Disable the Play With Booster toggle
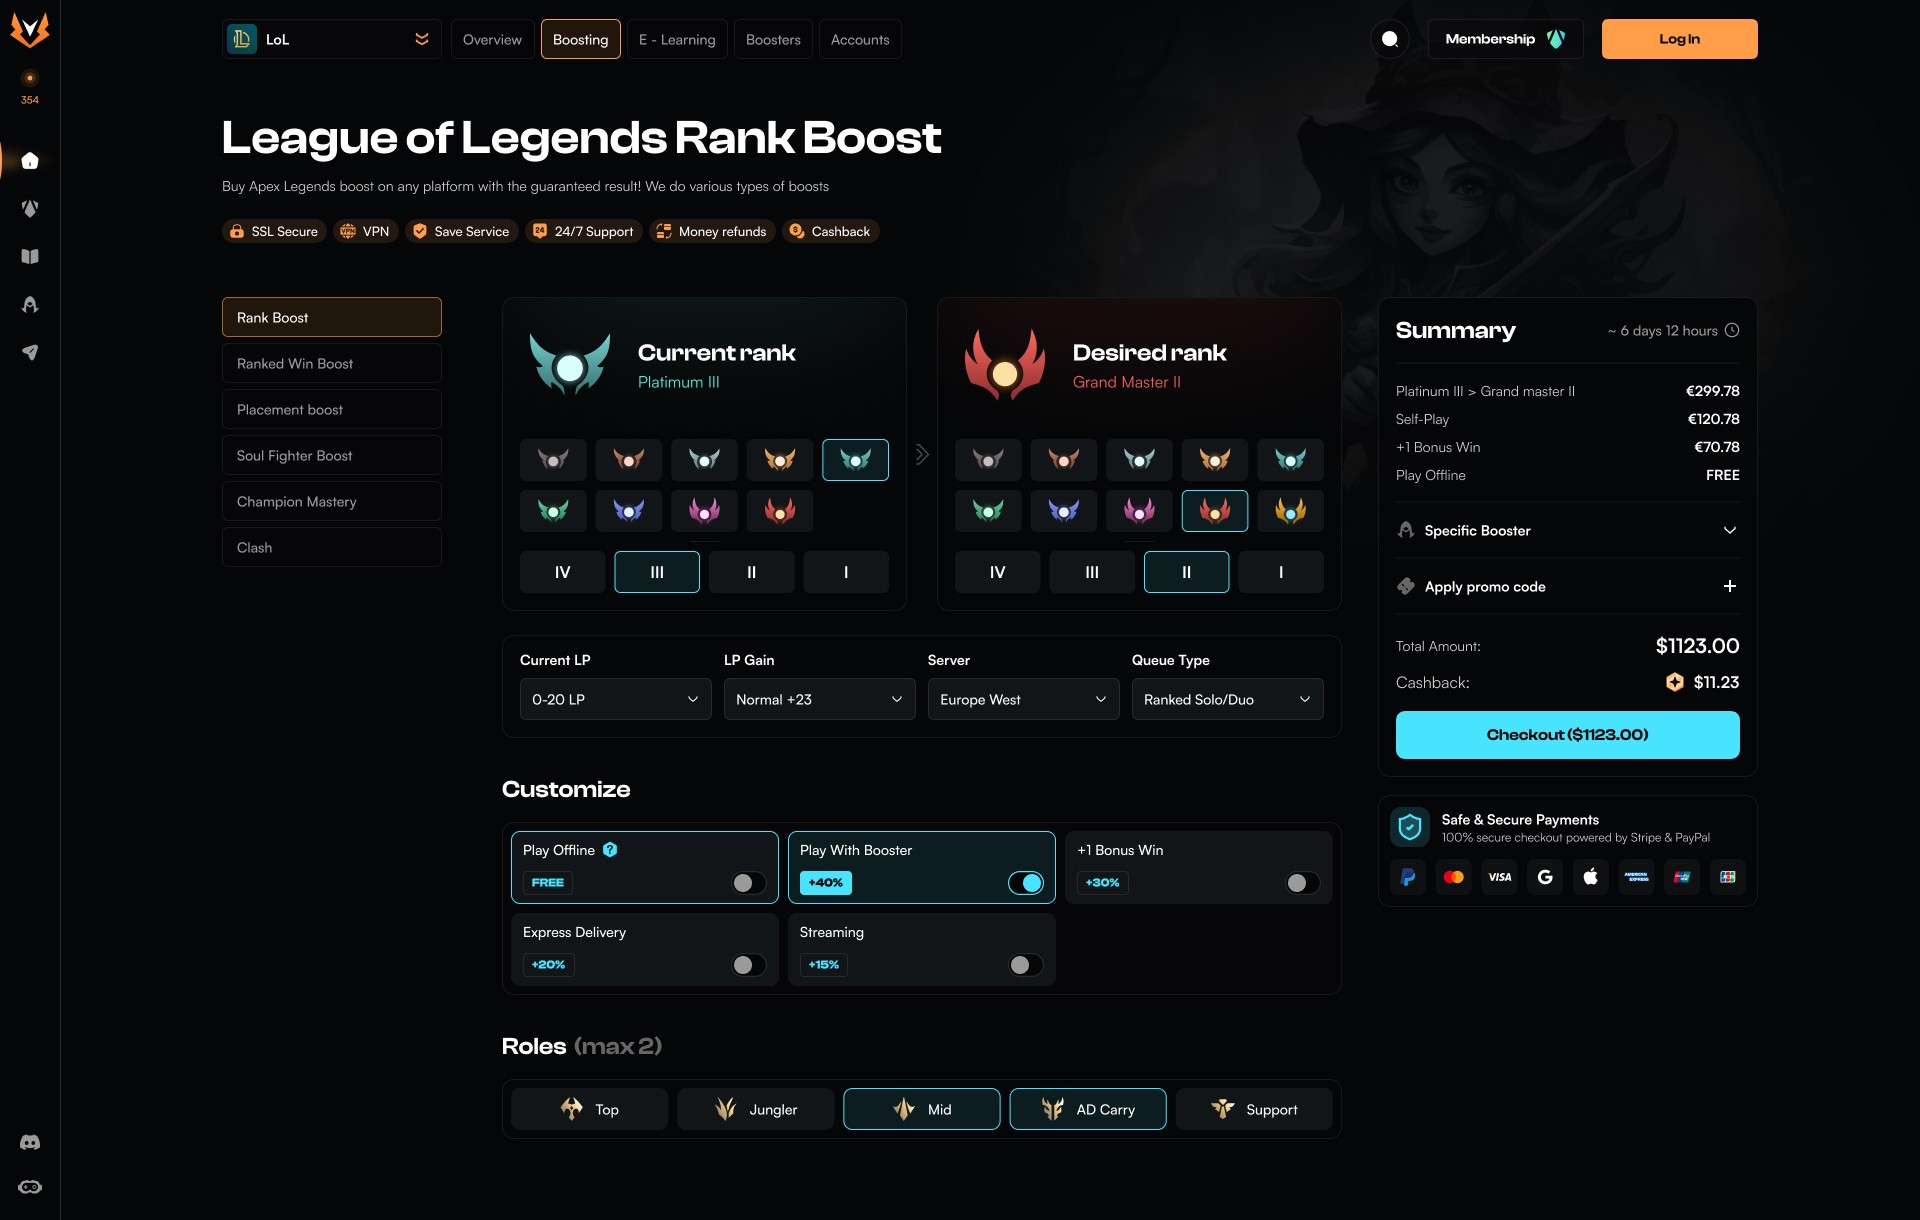 point(1025,883)
